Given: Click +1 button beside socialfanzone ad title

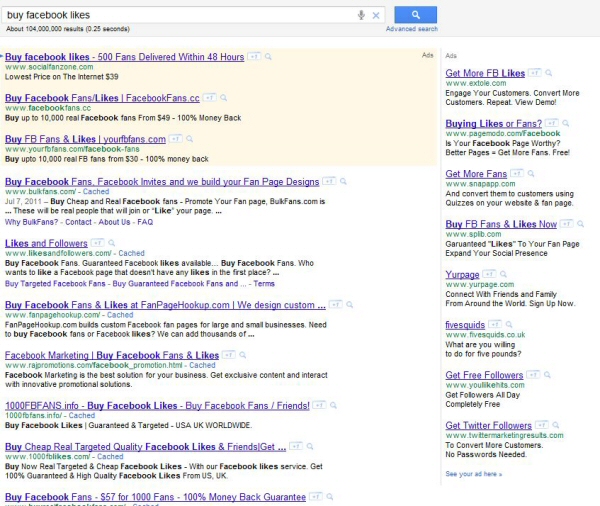Looking at the screenshot, I should [255, 56].
